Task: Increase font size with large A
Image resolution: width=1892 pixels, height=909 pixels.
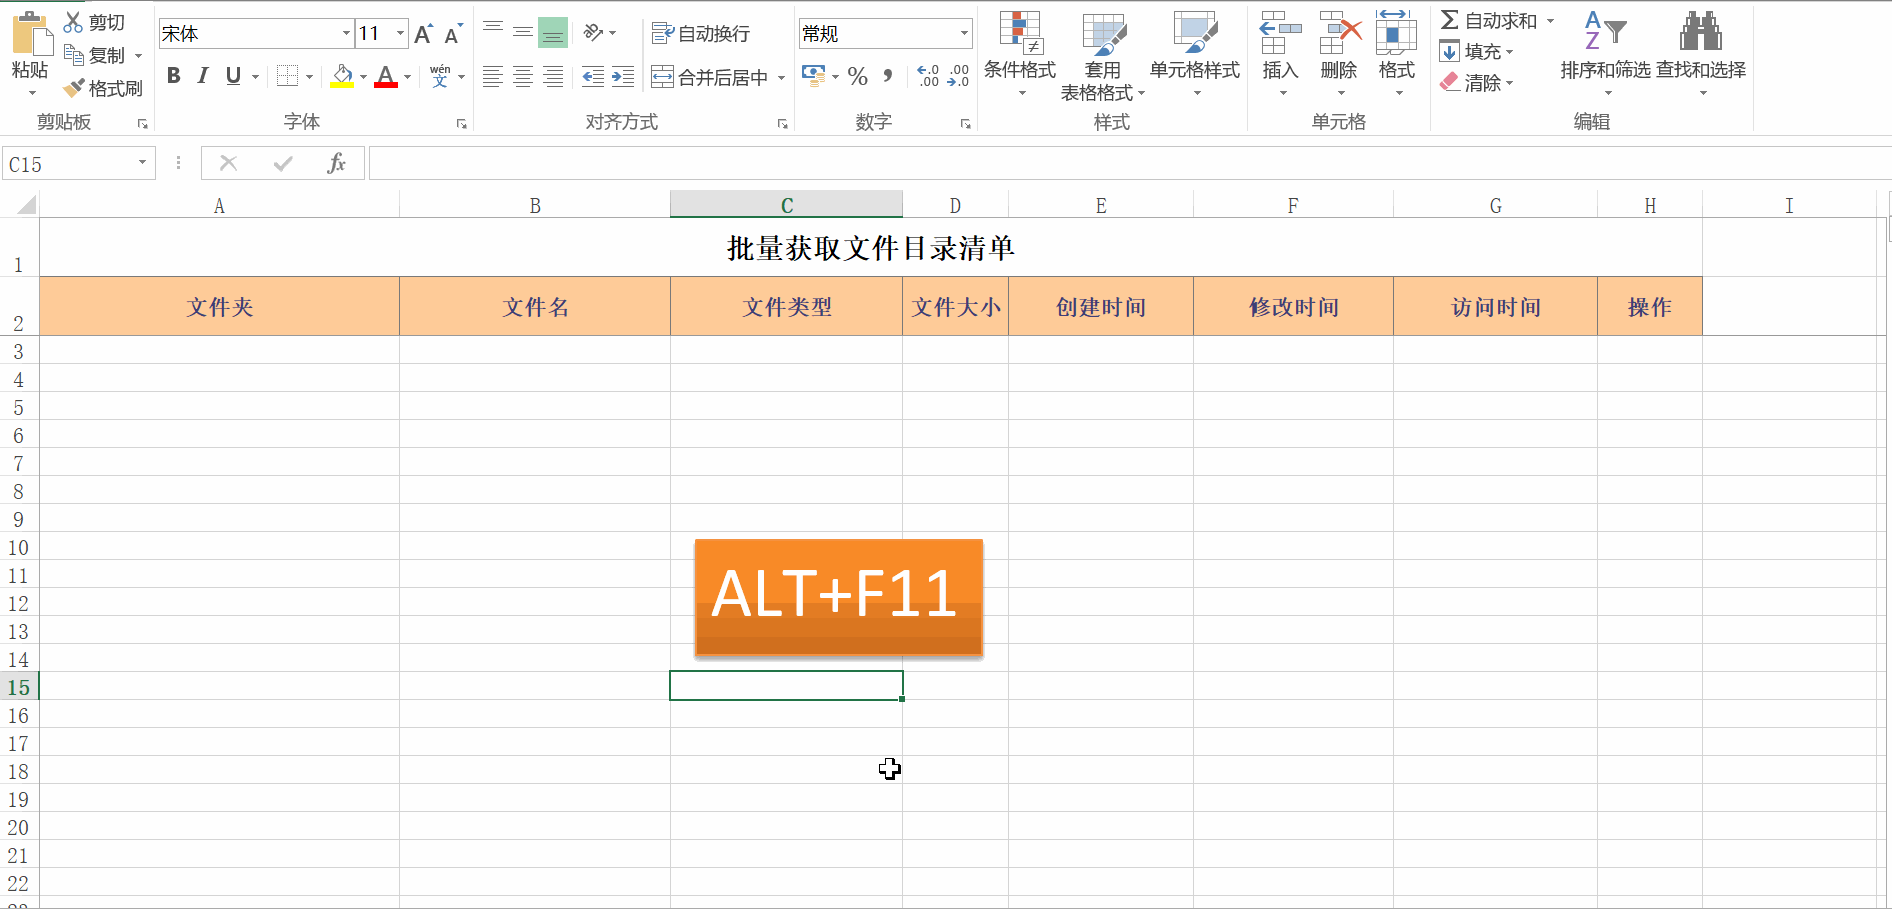Action: tap(423, 34)
